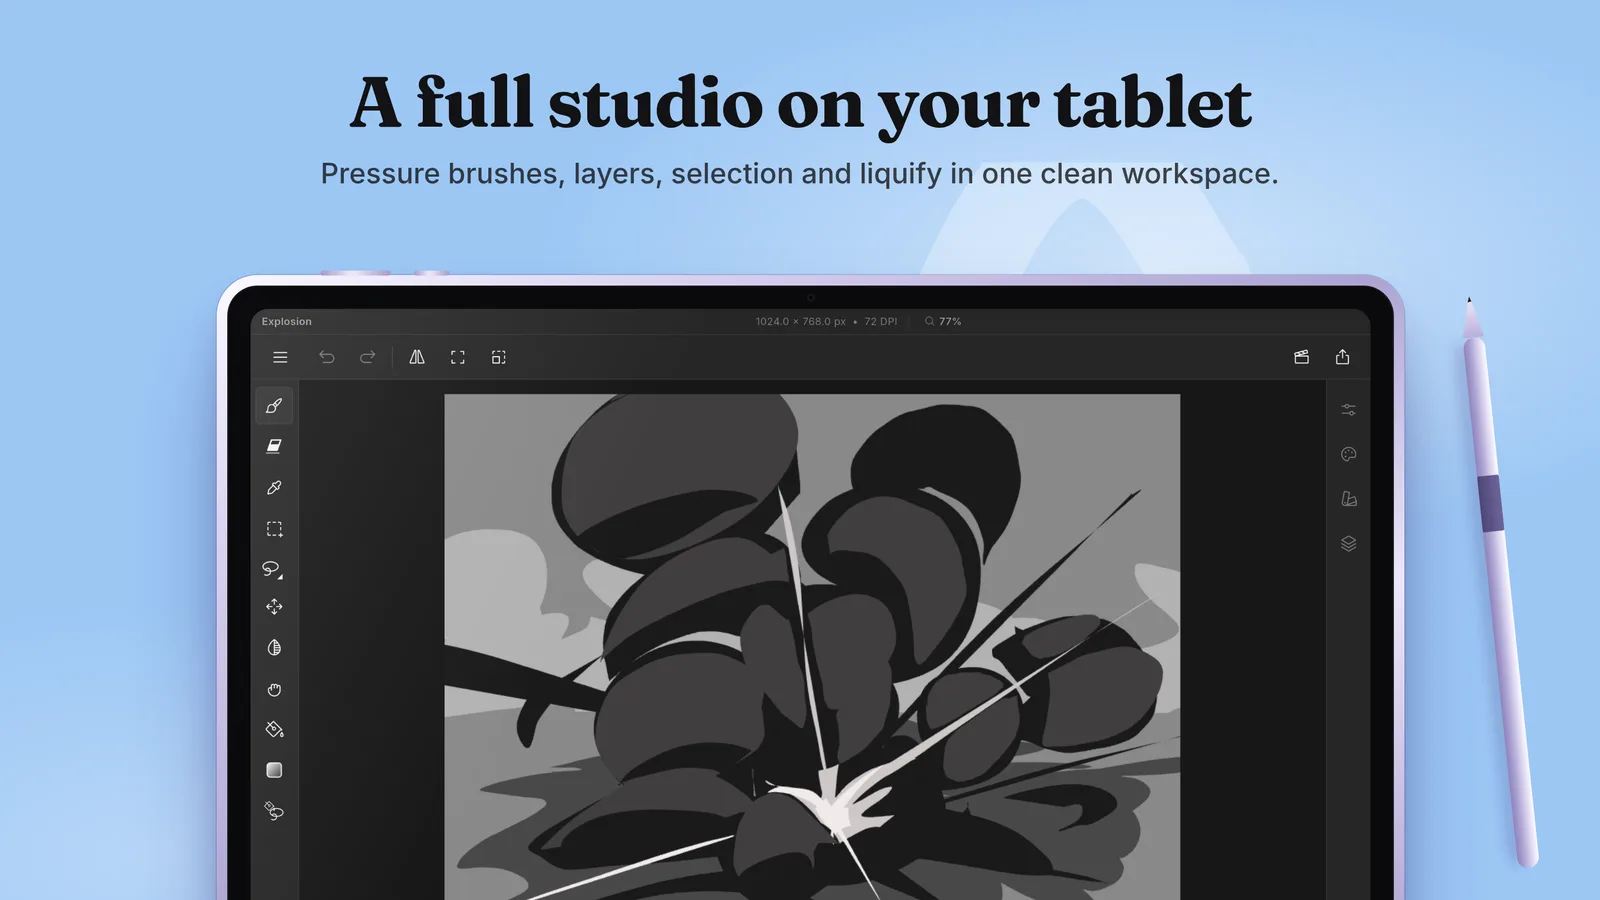Select the Eraser tool
Viewport: 1600px width, 900px height.
click(274, 446)
